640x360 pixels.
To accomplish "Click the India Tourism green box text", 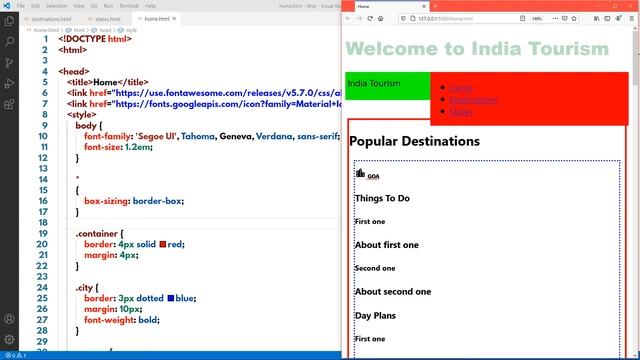I will click(374, 83).
